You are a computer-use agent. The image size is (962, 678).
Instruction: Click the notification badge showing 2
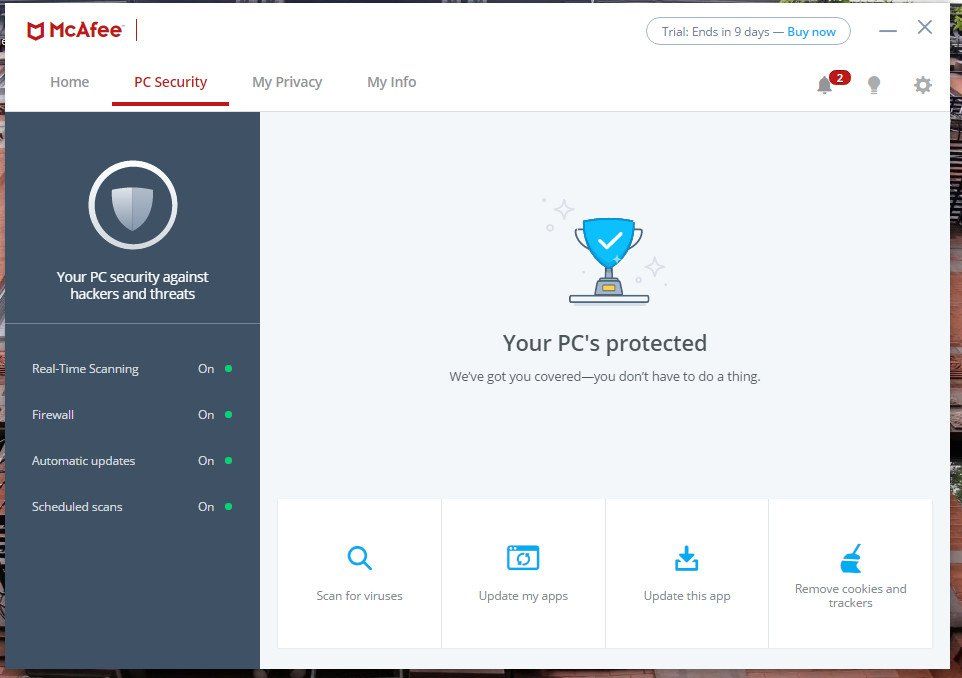click(x=840, y=76)
